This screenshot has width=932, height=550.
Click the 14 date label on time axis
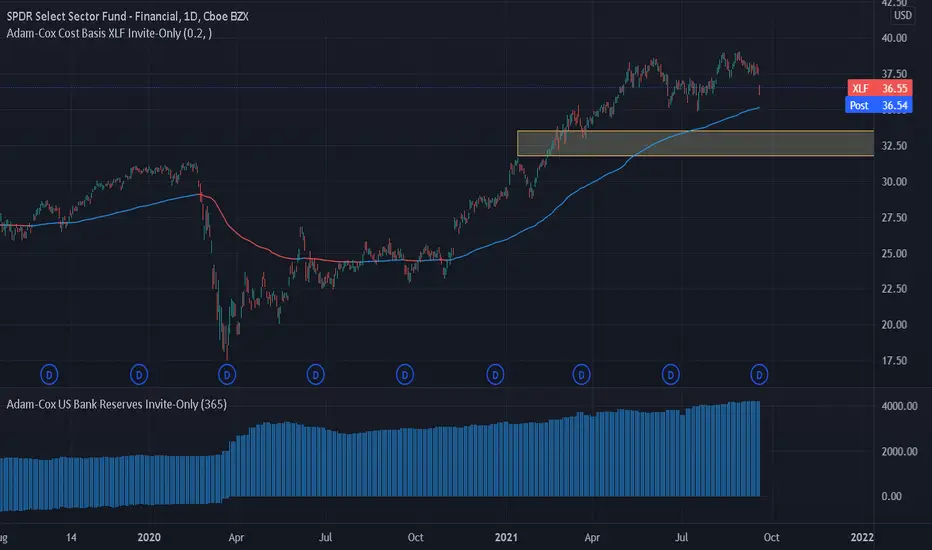pyautogui.click(x=71, y=537)
